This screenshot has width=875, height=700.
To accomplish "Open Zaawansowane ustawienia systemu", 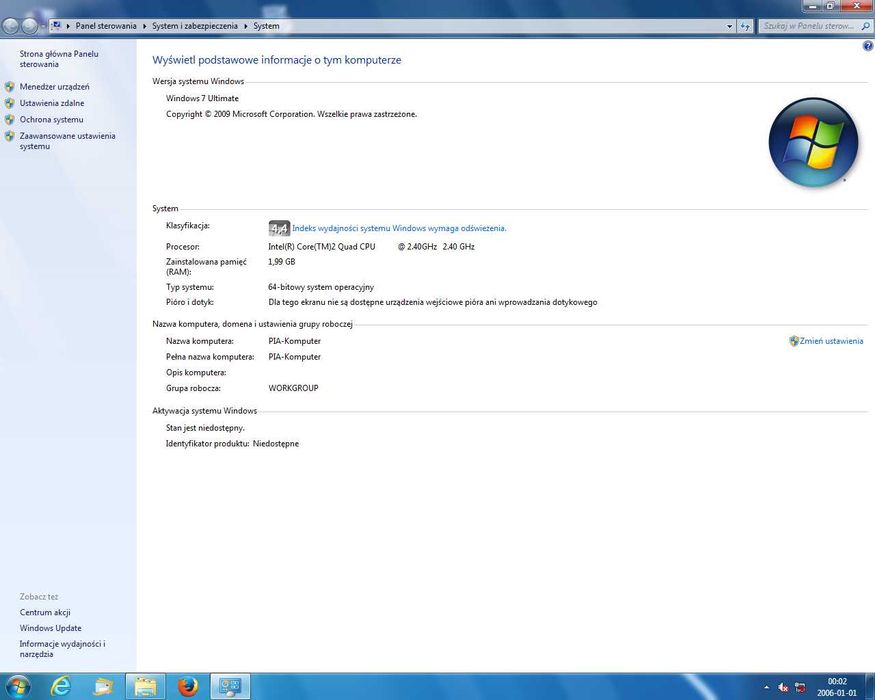I will point(67,141).
